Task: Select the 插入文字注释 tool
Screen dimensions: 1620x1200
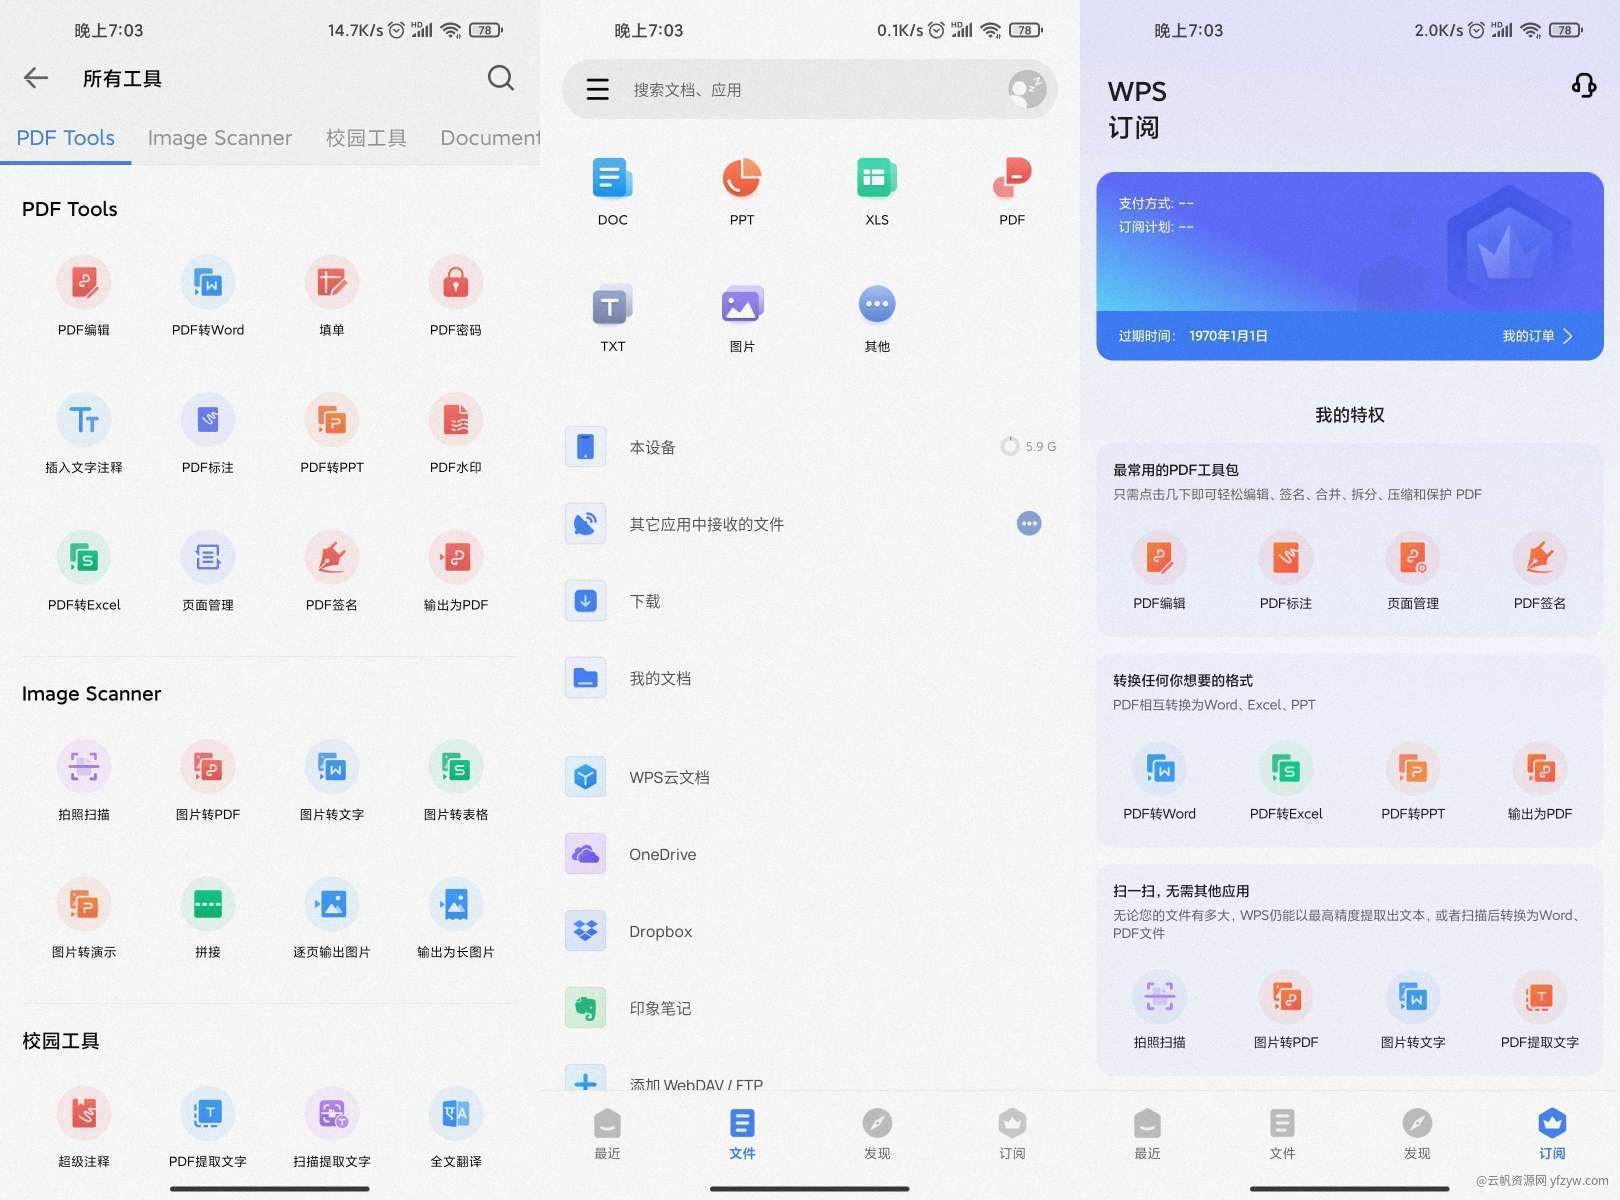Action: [84, 434]
